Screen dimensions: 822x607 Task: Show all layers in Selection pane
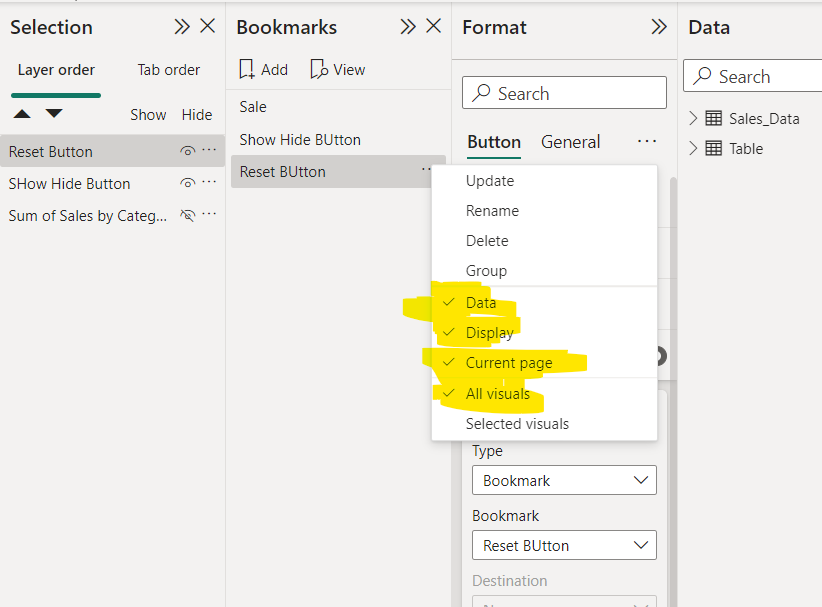point(148,115)
